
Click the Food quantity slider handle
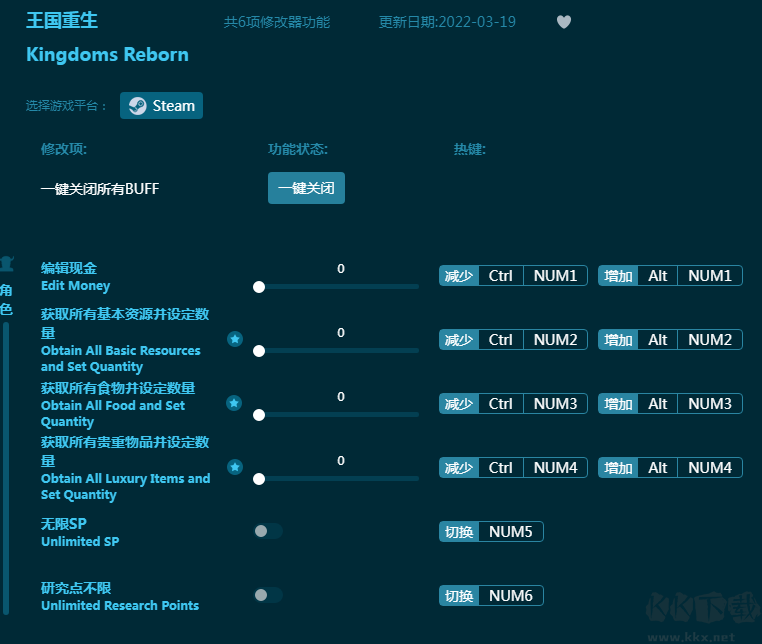pos(259,415)
